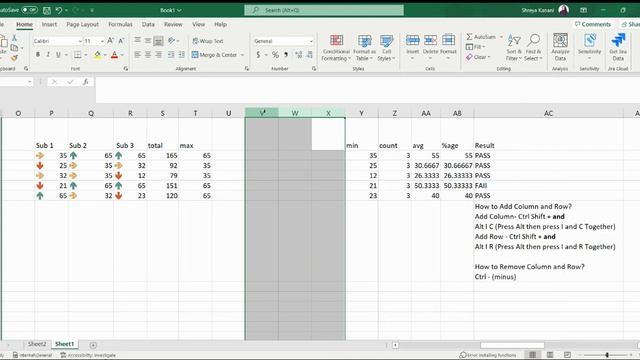The image size is (640, 360).
Task: Click the zoom slider handle
Action: point(607,355)
